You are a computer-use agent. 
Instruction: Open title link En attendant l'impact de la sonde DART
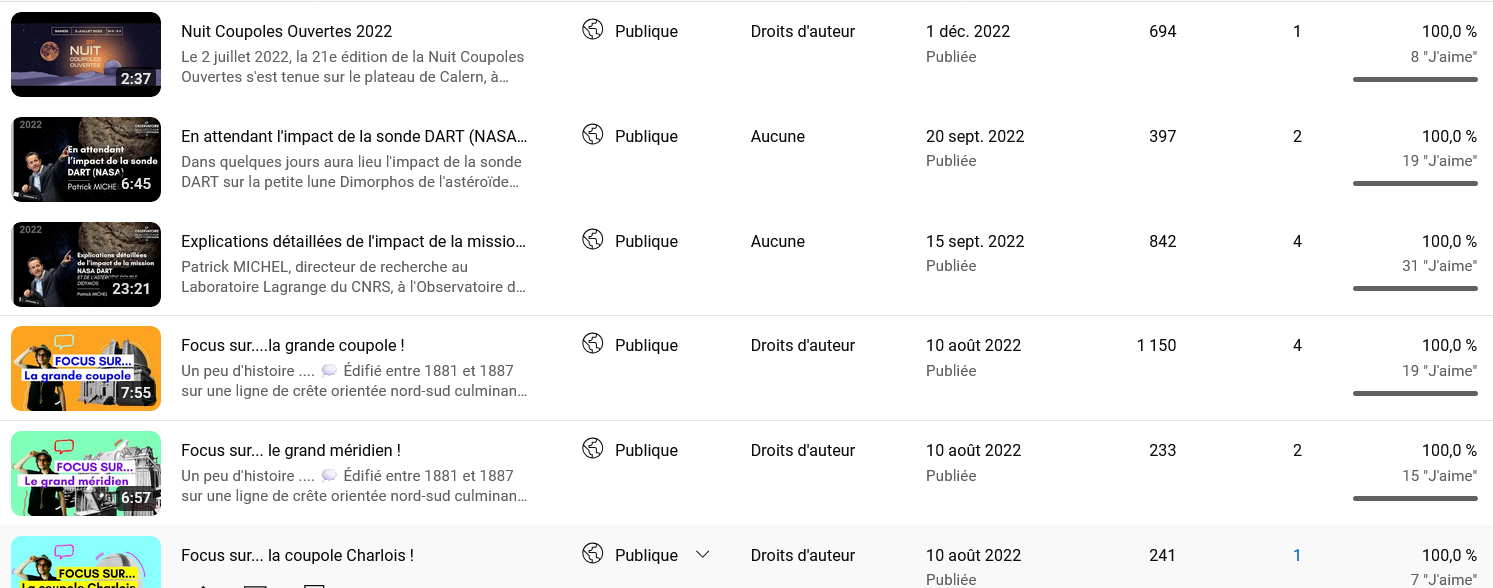(354, 137)
